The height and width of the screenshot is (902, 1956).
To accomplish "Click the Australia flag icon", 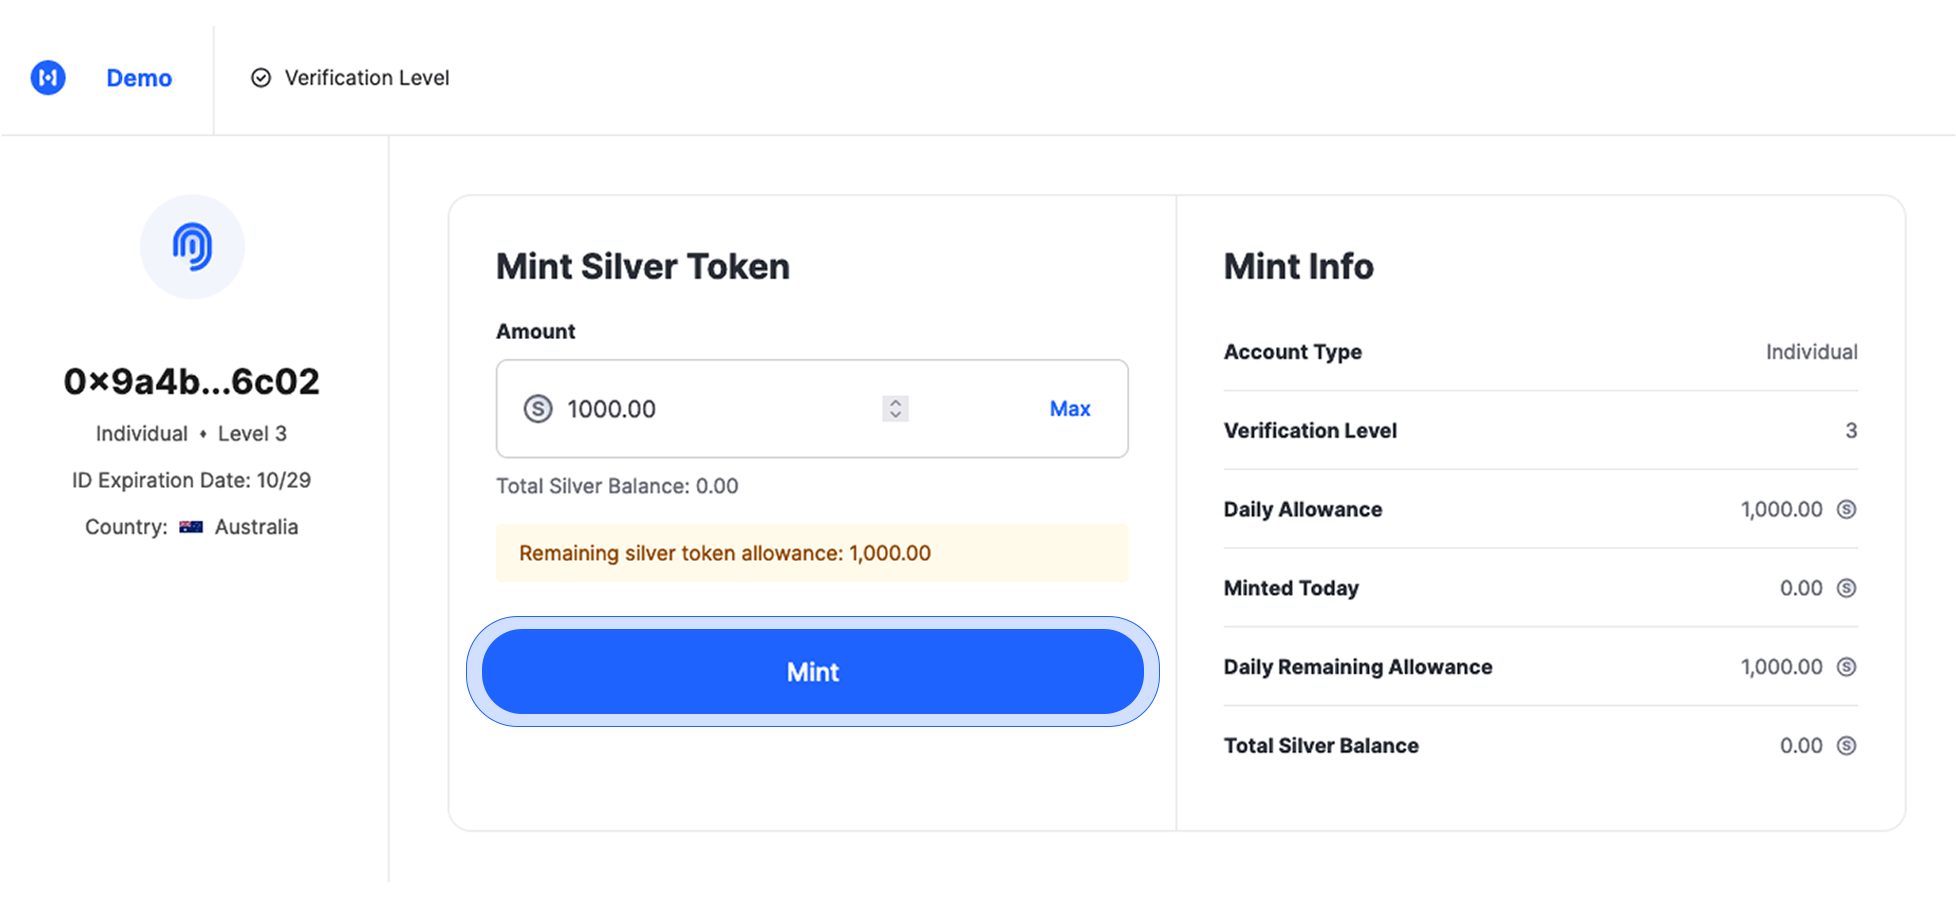I will pos(191,527).
